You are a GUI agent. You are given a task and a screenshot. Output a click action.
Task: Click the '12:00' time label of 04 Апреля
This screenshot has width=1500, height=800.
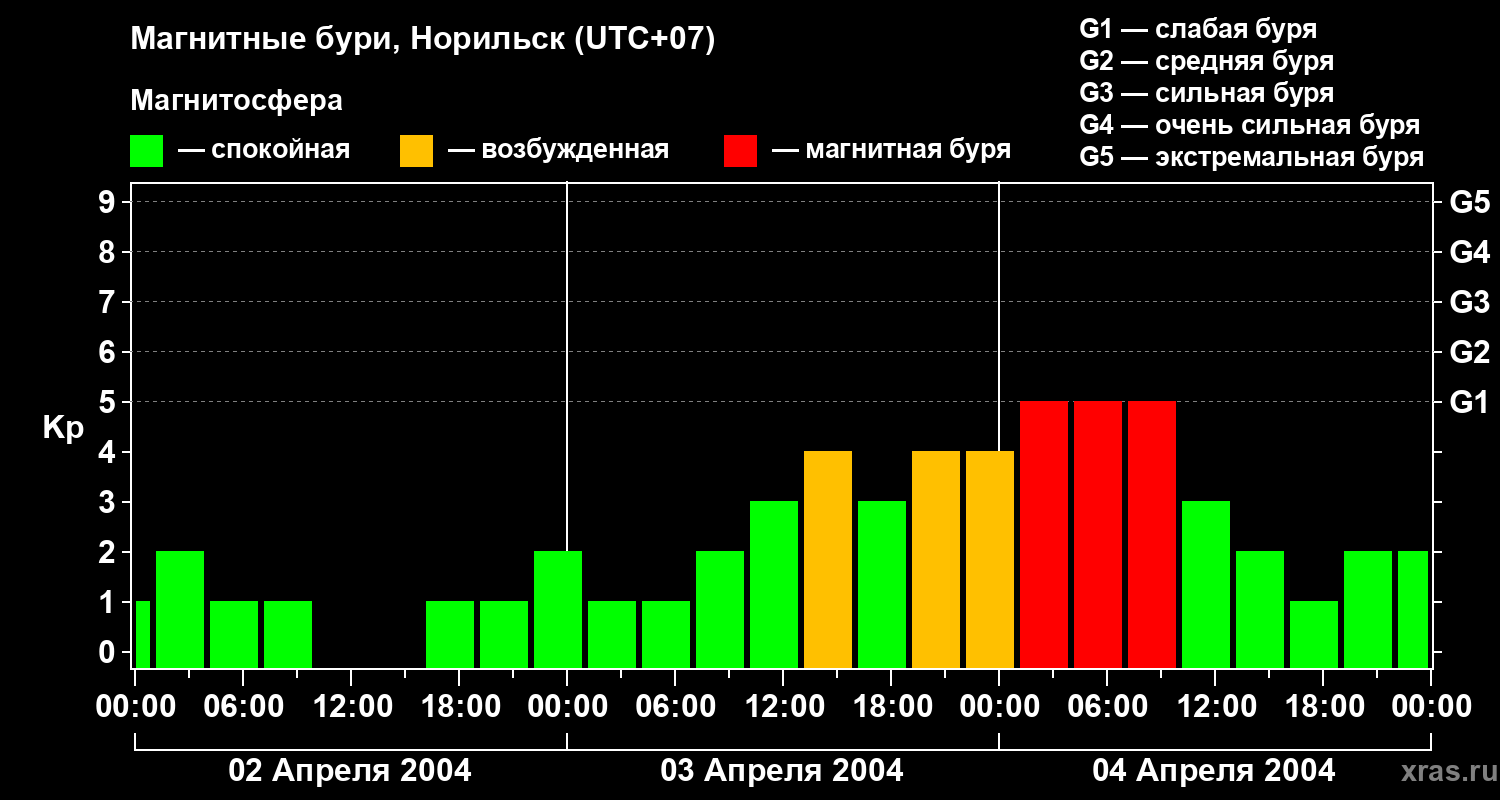(1215, 707)
